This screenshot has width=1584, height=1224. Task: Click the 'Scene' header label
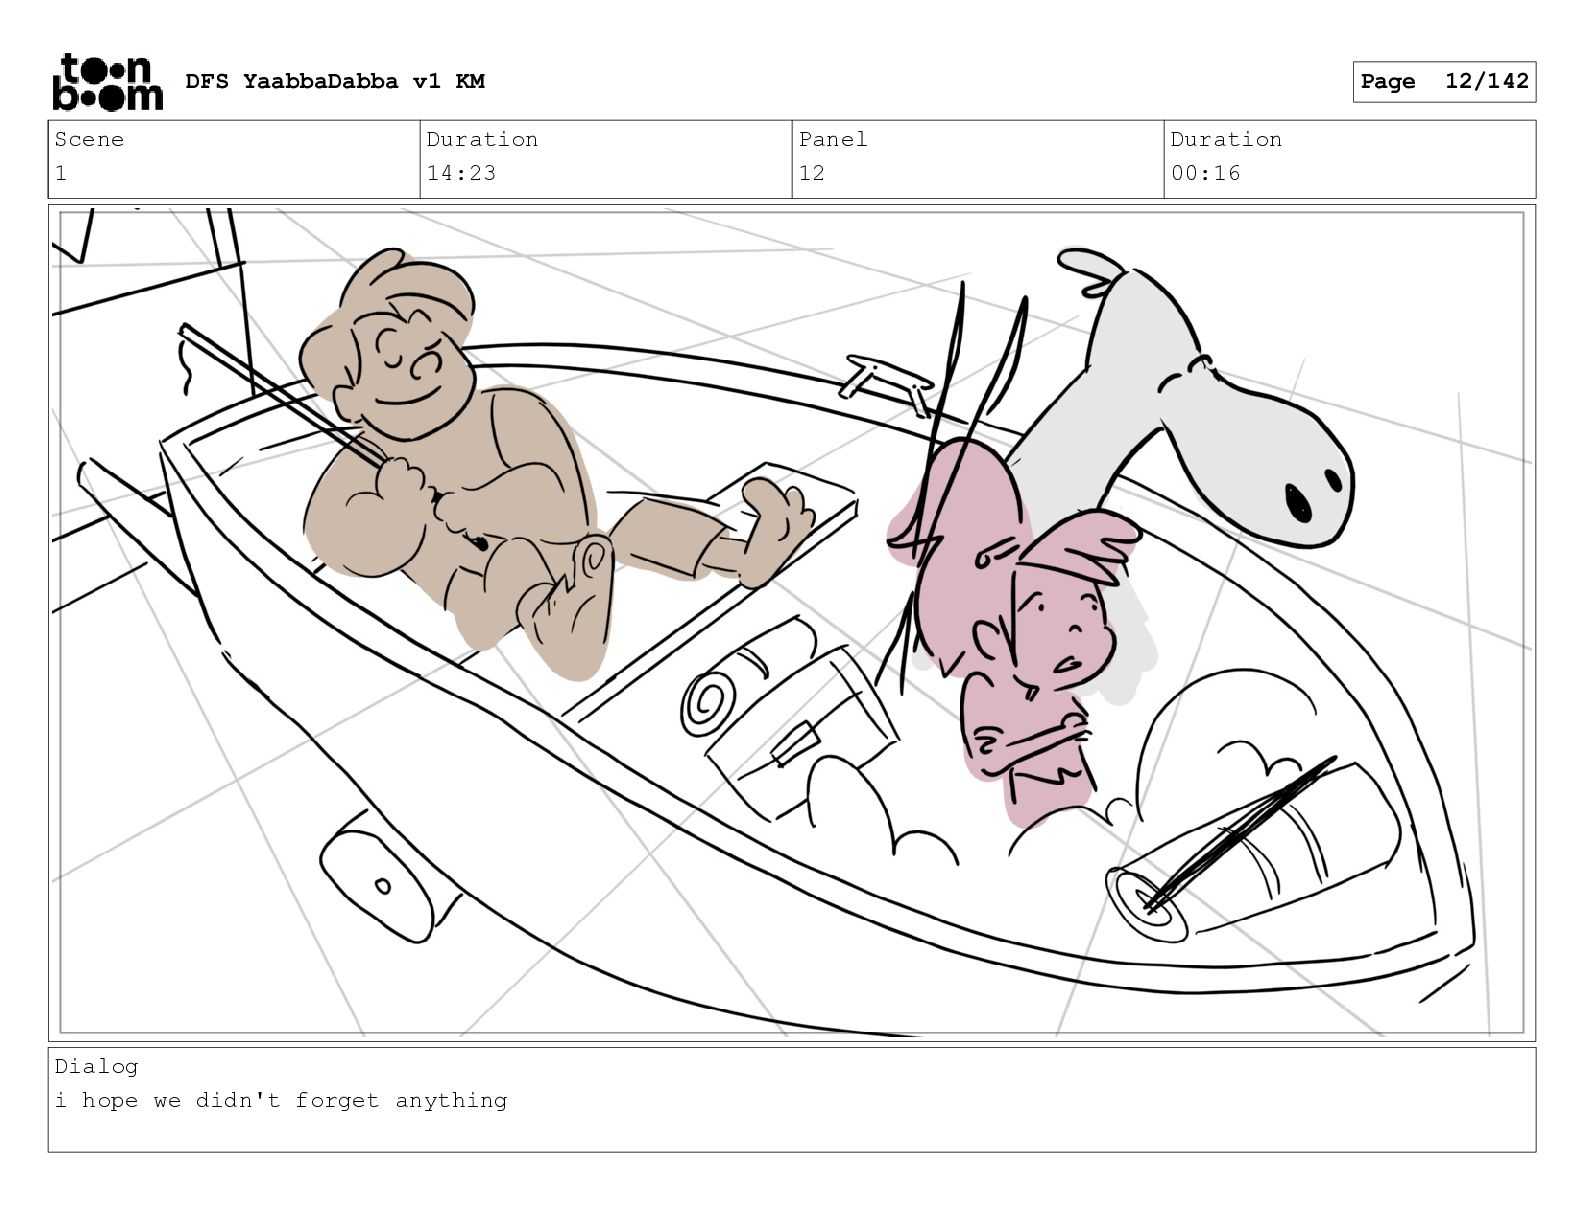pos(89,139)
